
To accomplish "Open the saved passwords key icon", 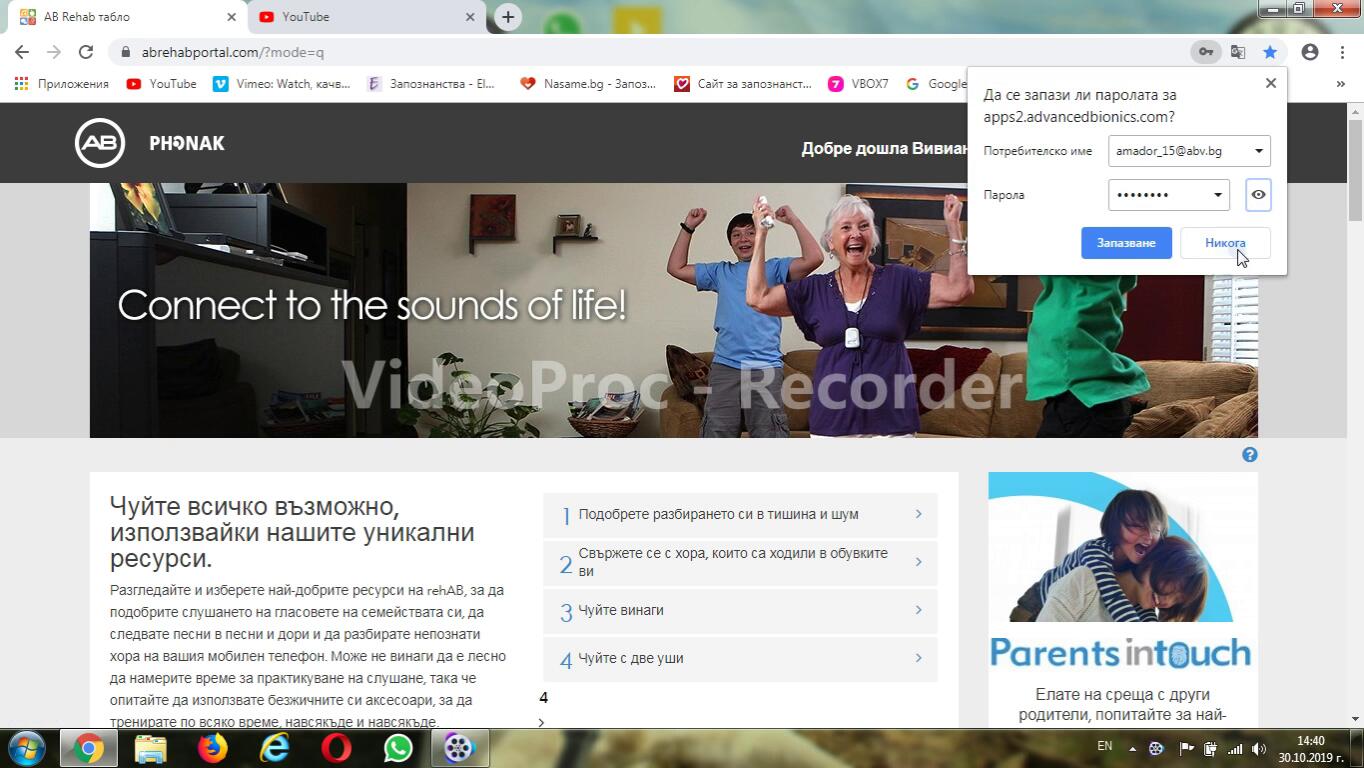I will 1206,52.
